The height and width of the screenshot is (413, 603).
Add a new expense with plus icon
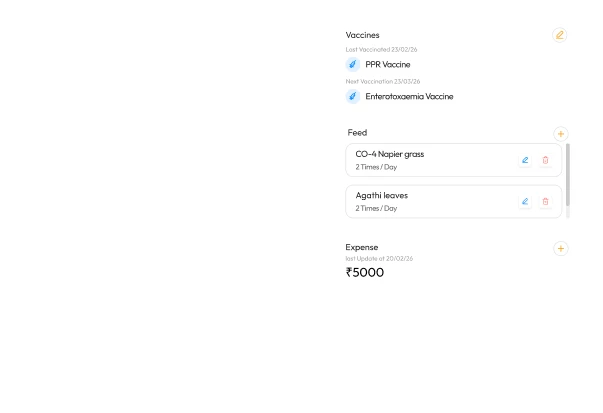point(561,248)
